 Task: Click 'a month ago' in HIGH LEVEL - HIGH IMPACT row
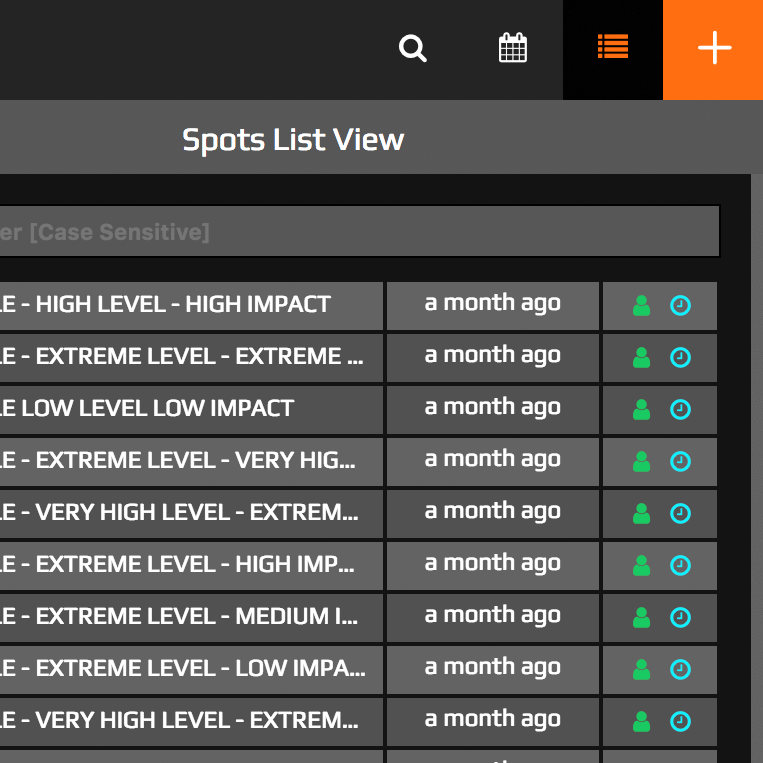pos(492,304)
